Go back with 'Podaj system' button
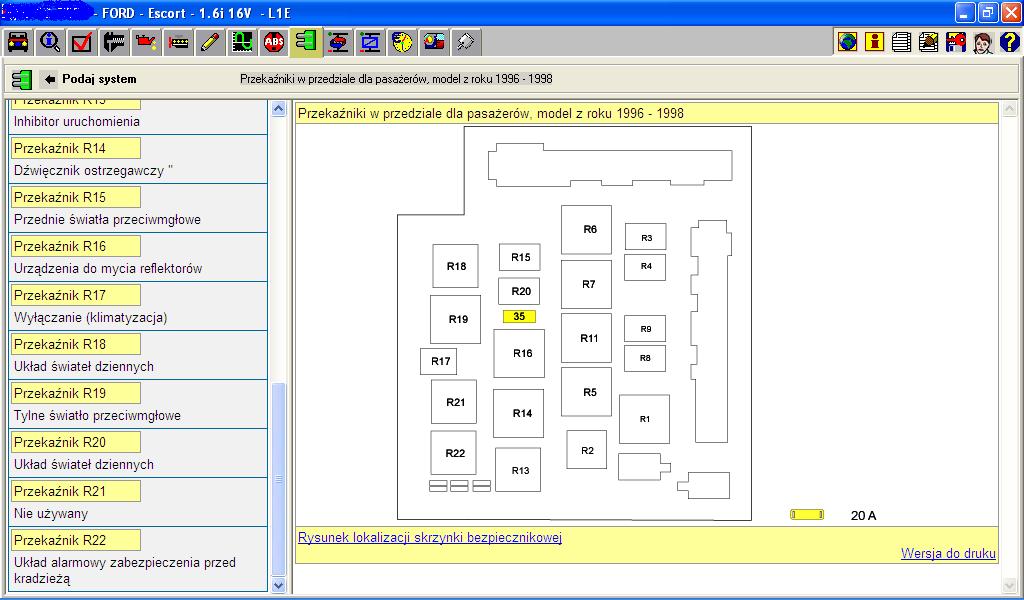This screenshot has height=600, width=1024. click(89, 79)
